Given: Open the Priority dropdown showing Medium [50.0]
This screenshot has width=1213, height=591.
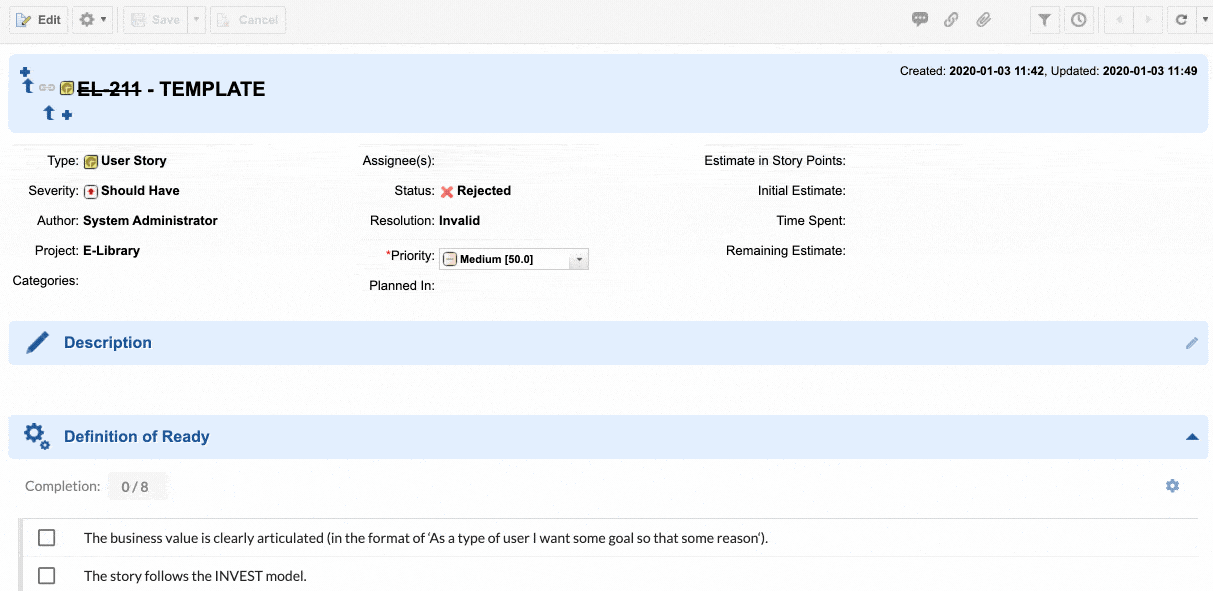Looking at the screenshot, I should [x=514, y=259].
